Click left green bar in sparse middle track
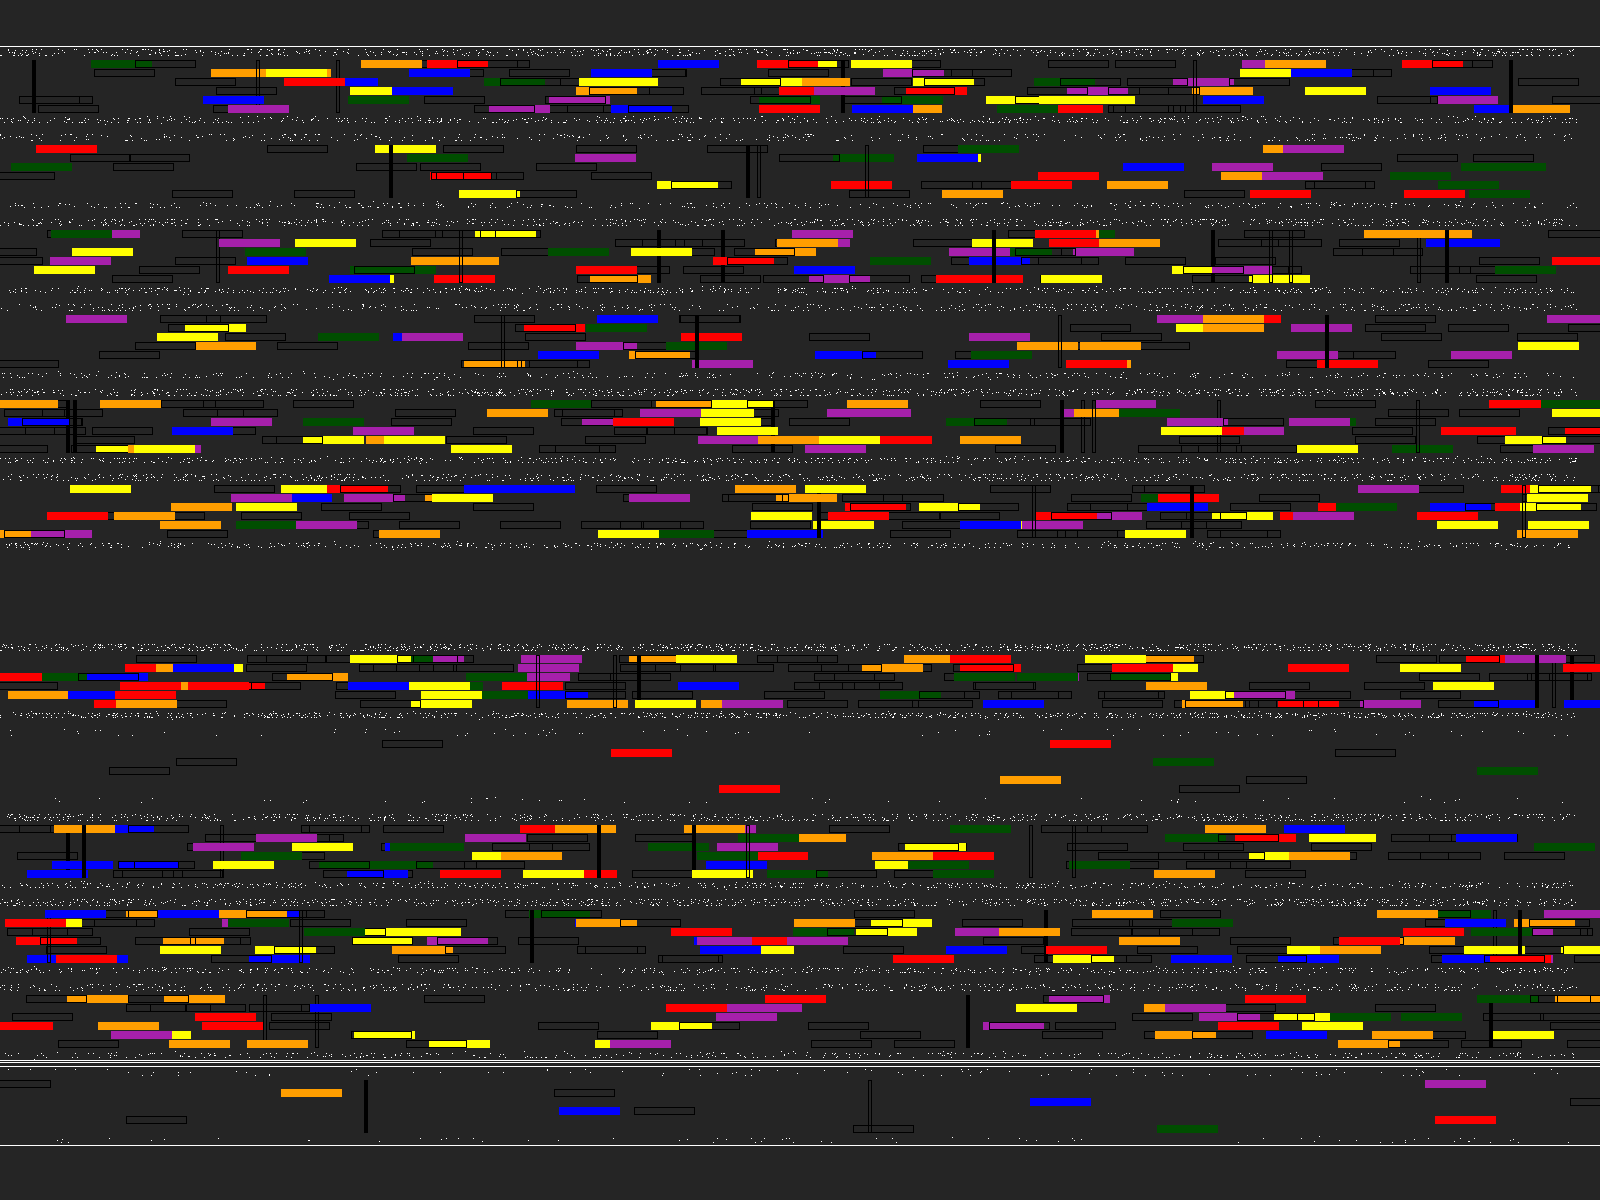Viewport: 1600px width, 1200px height. tap(1183, 762)
